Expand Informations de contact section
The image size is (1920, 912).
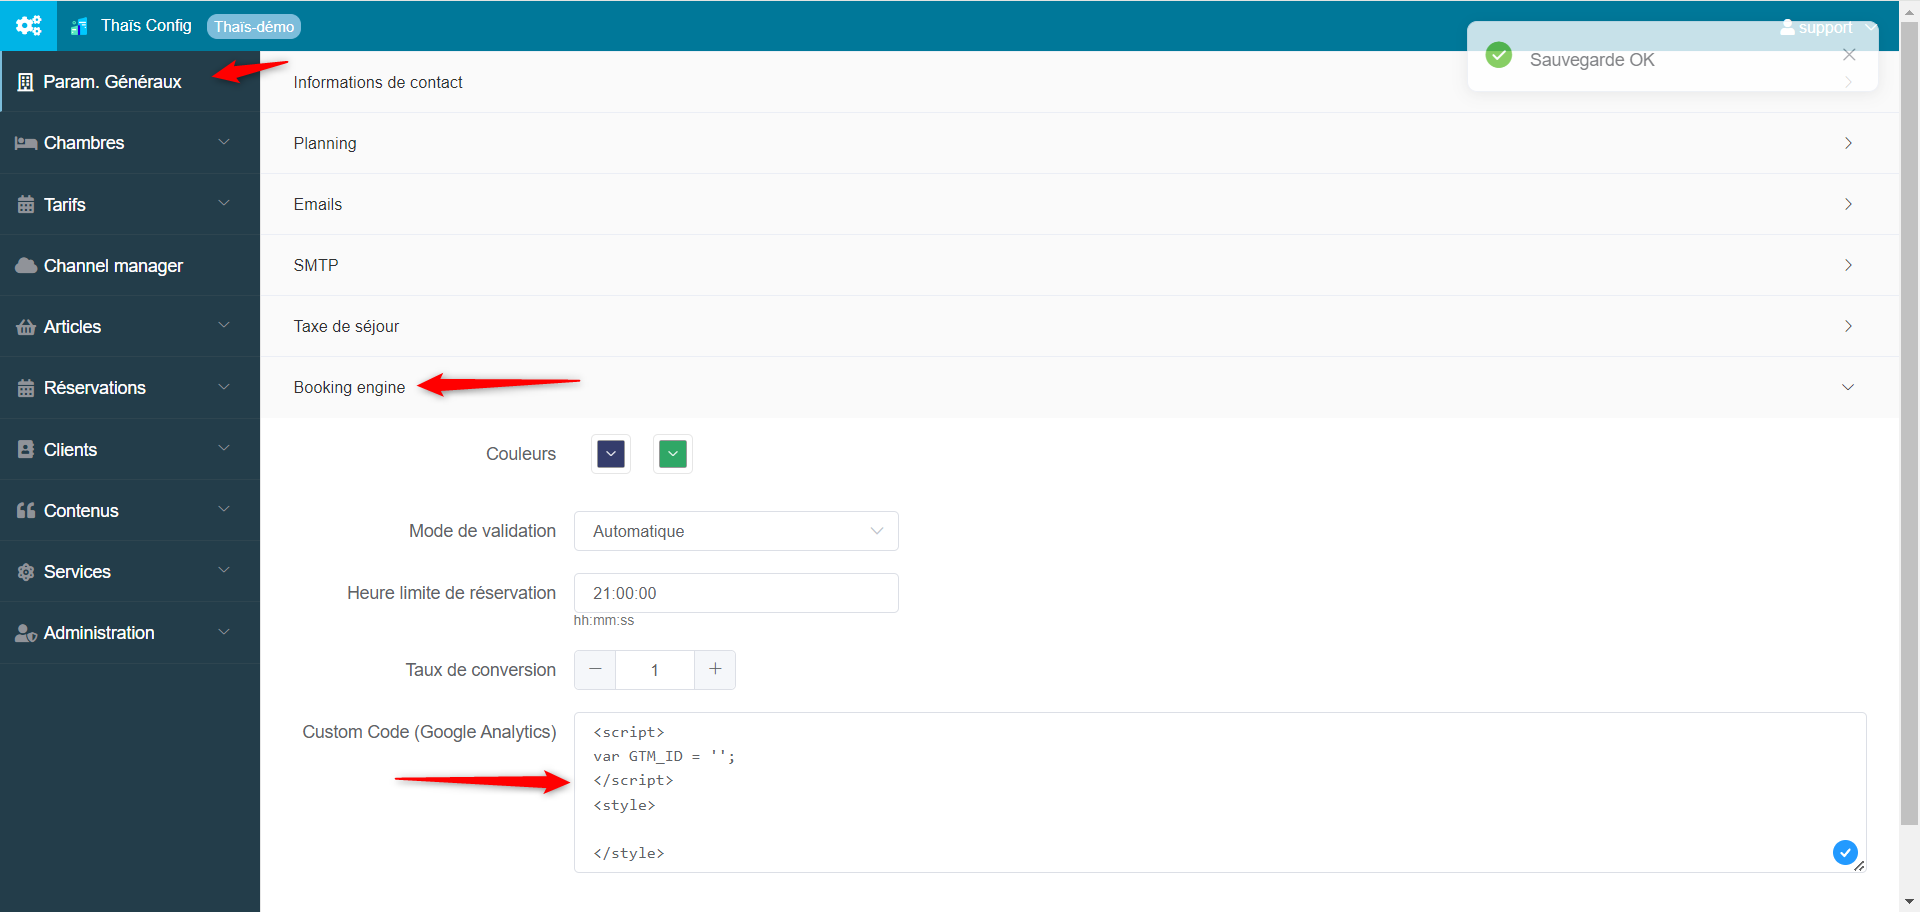tap(1080, 82)
